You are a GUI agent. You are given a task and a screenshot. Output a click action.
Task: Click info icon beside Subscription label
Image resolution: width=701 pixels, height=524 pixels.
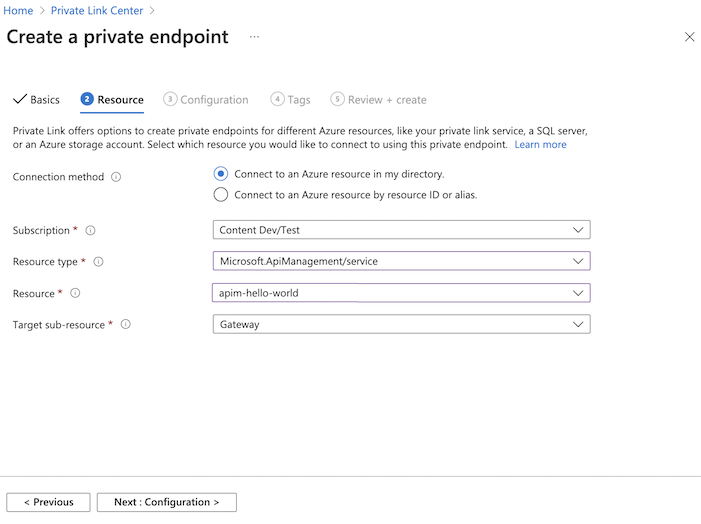click(x=90, y=230)
